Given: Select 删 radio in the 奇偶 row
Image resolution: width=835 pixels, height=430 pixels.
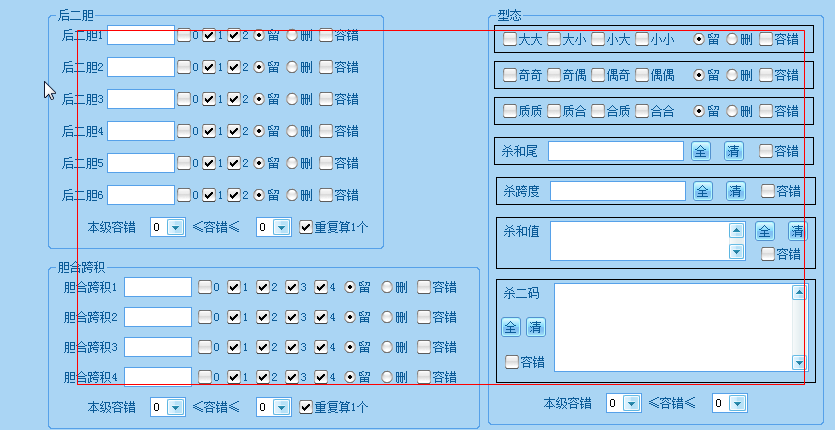Looking at the screenshot, I should click(732, 75).
